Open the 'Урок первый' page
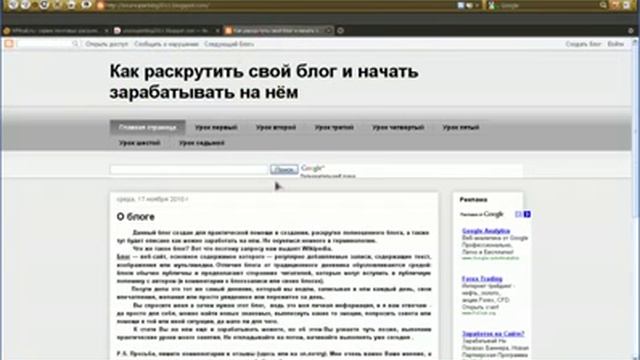 216,127
